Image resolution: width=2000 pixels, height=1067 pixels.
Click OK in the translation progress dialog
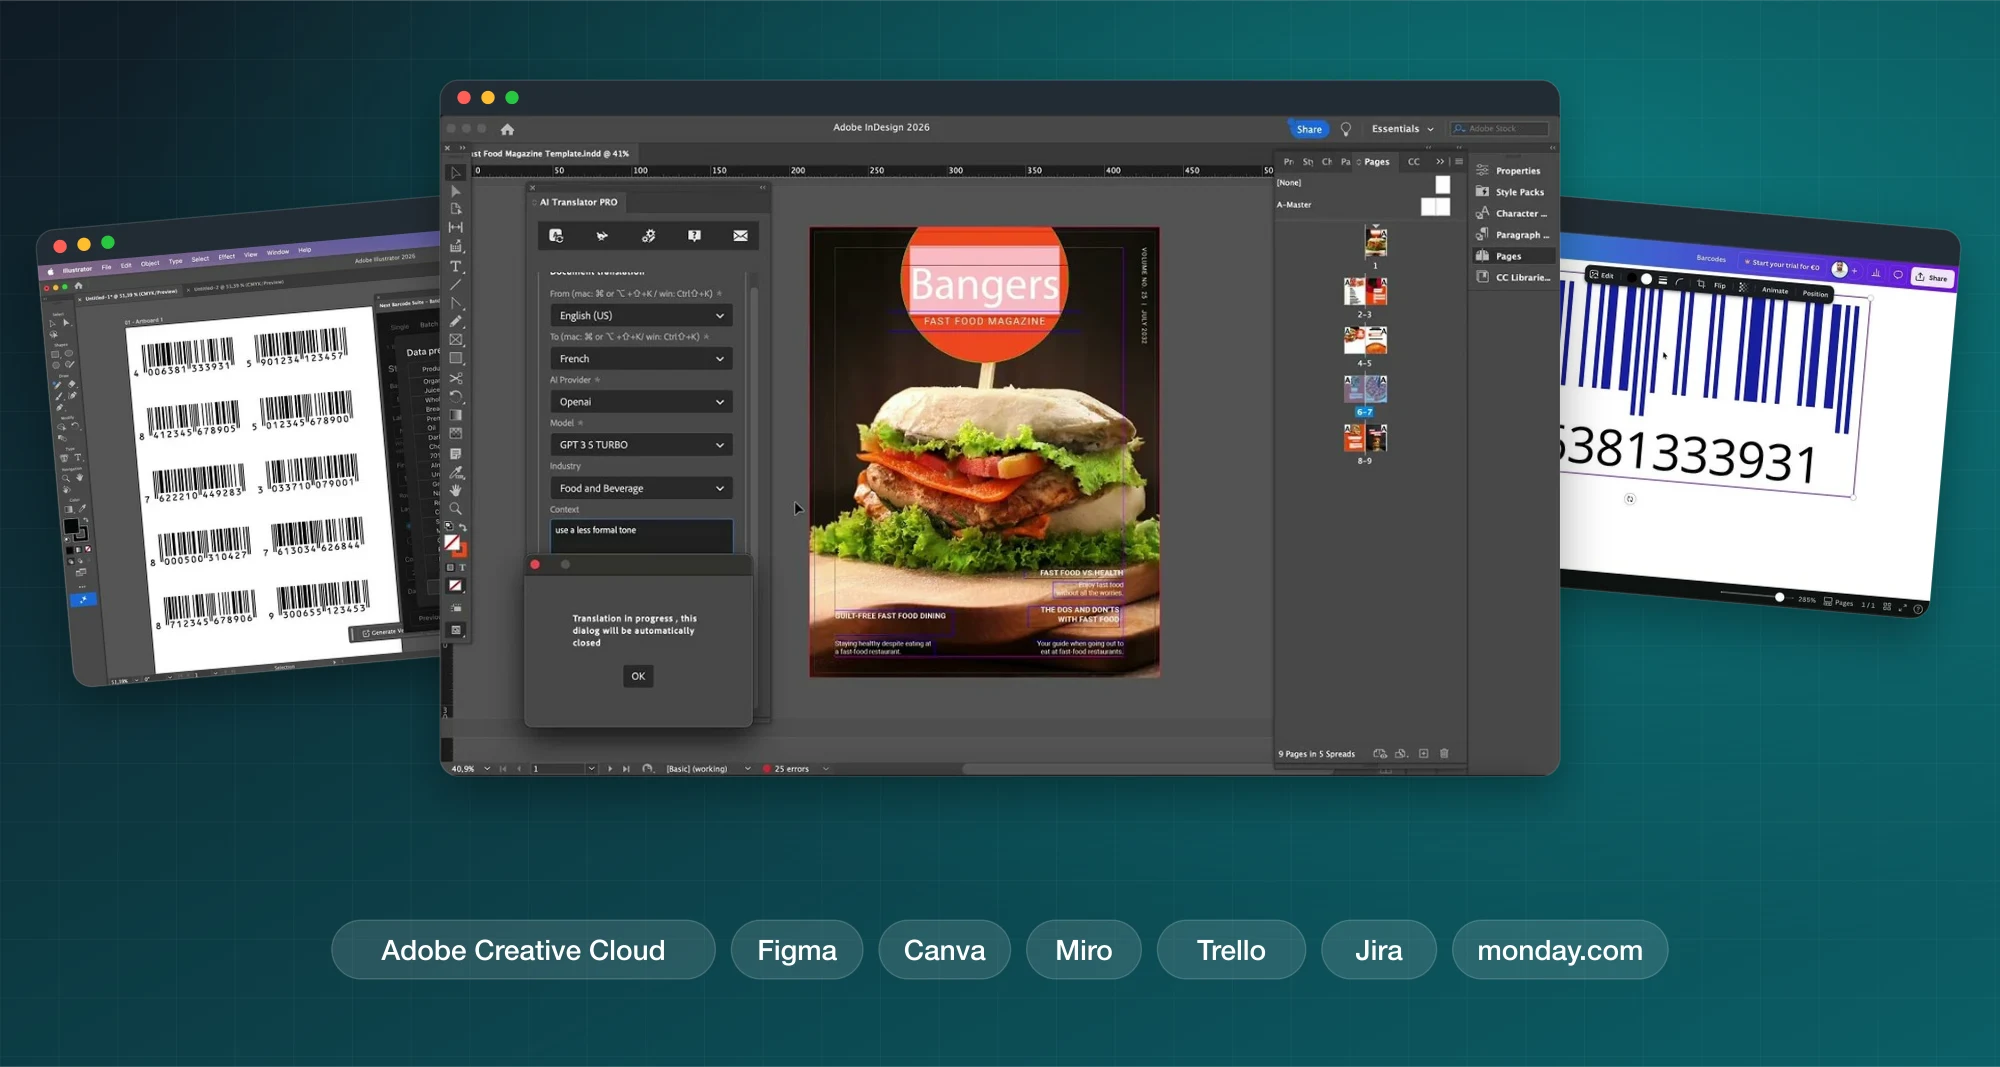pos(638,676)
